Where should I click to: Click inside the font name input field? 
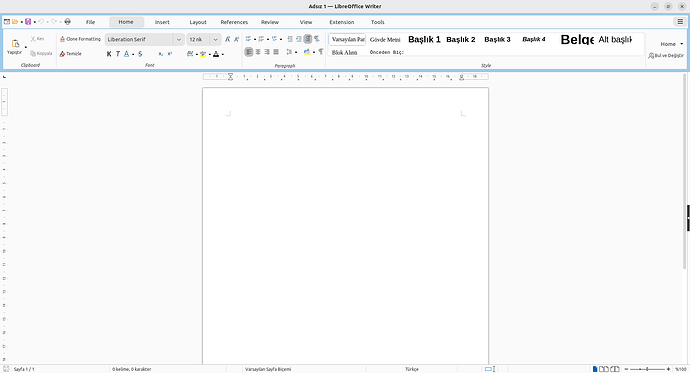(x=139, y=39)
